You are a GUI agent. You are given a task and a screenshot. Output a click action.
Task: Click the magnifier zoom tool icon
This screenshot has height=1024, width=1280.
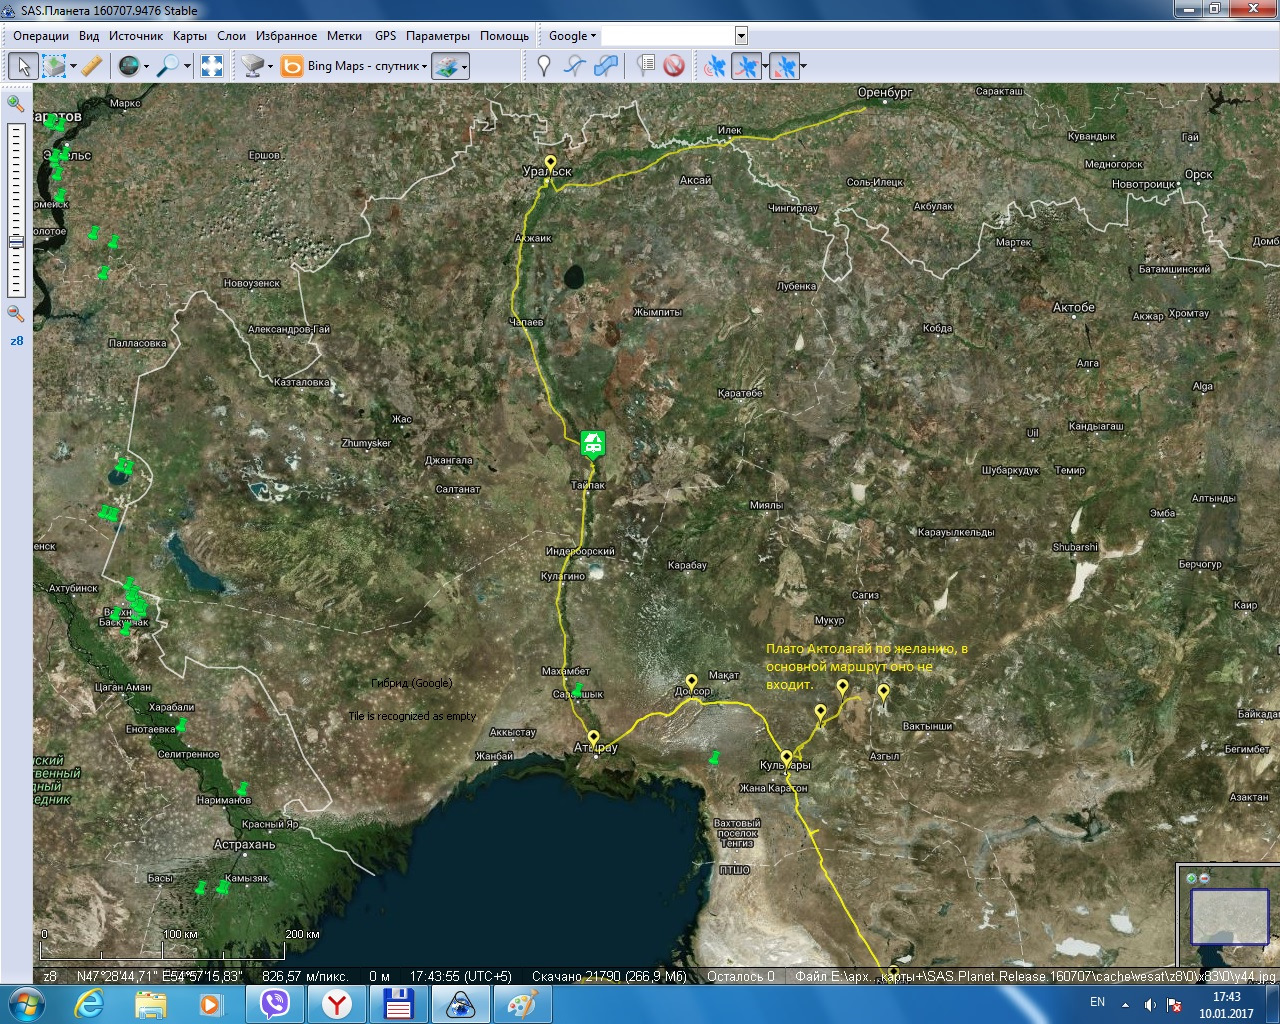click(169, 66)
